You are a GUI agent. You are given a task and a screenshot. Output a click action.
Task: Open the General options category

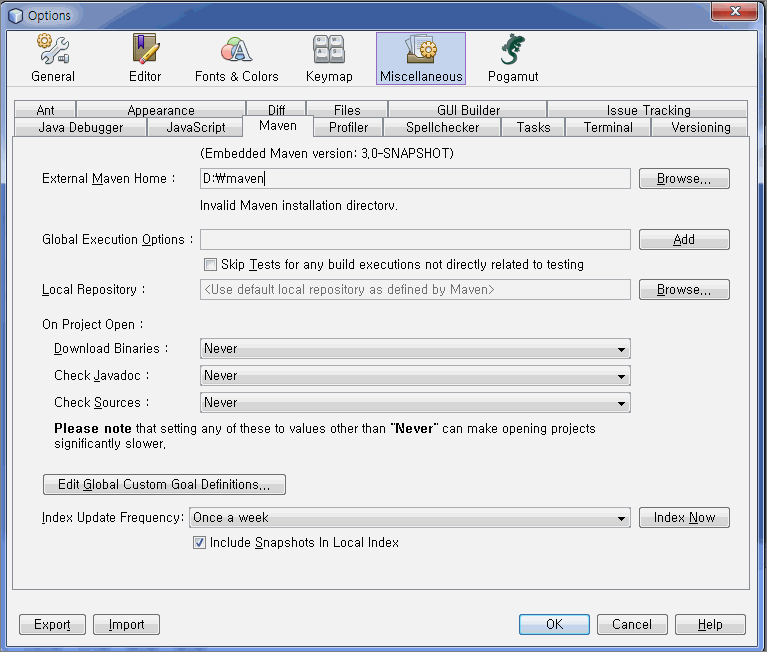tap(52, 58)
